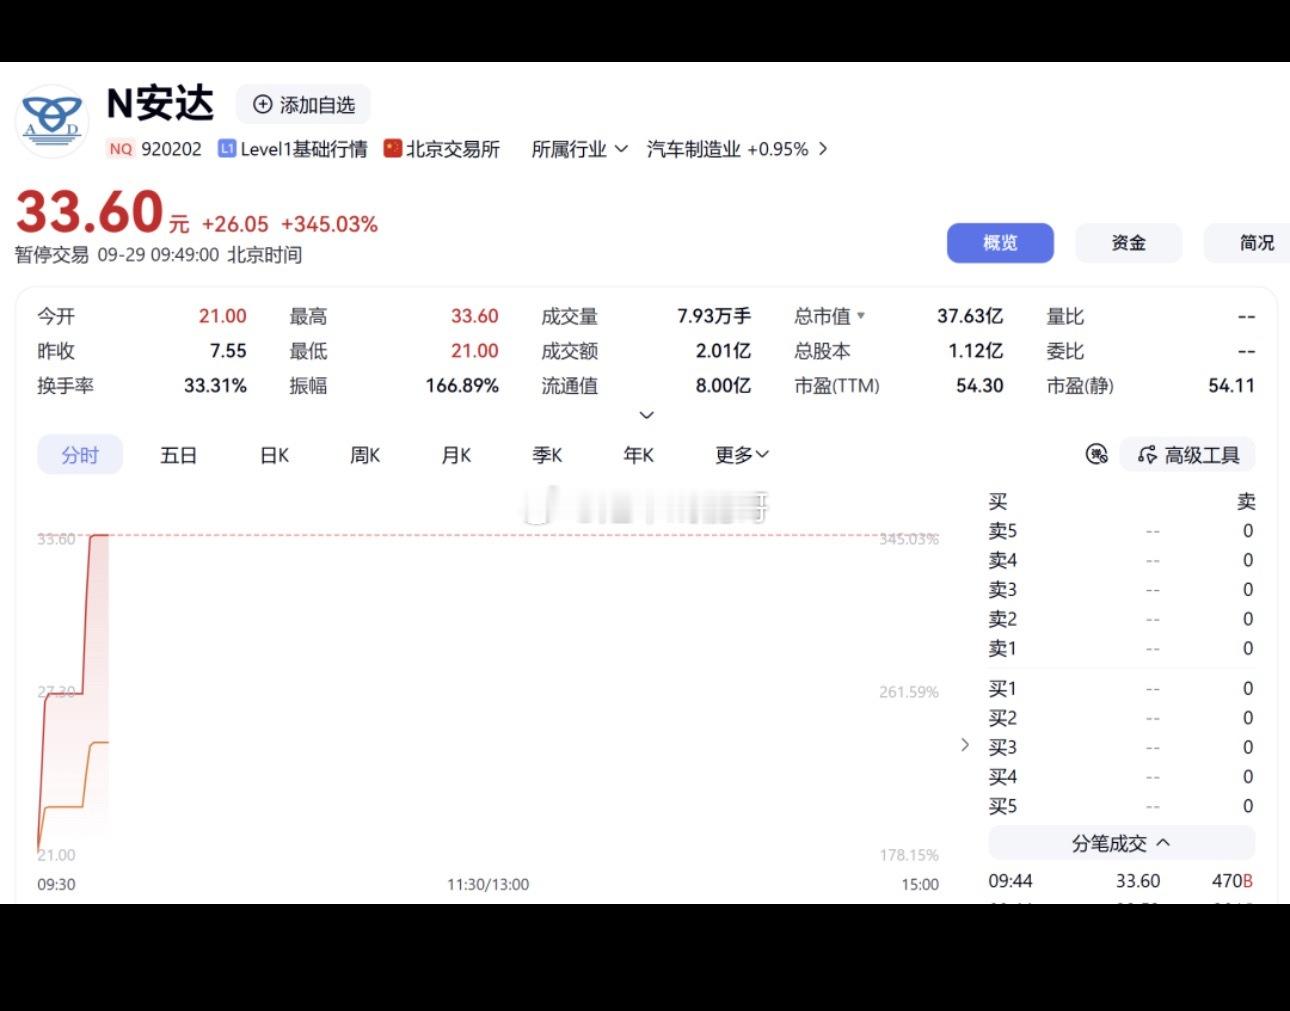The image size is (1290, 1011).
Task: Click the 总市值 value 37.63亿
Action: [x=970, y=316]
